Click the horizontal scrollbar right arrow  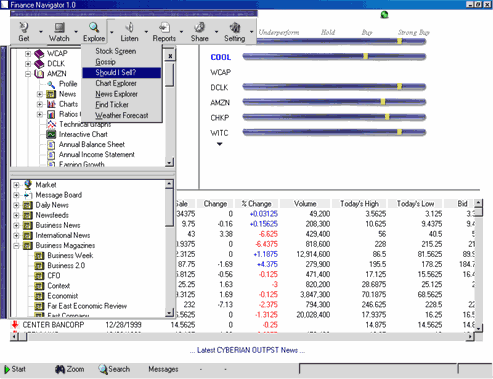(470, 337)
